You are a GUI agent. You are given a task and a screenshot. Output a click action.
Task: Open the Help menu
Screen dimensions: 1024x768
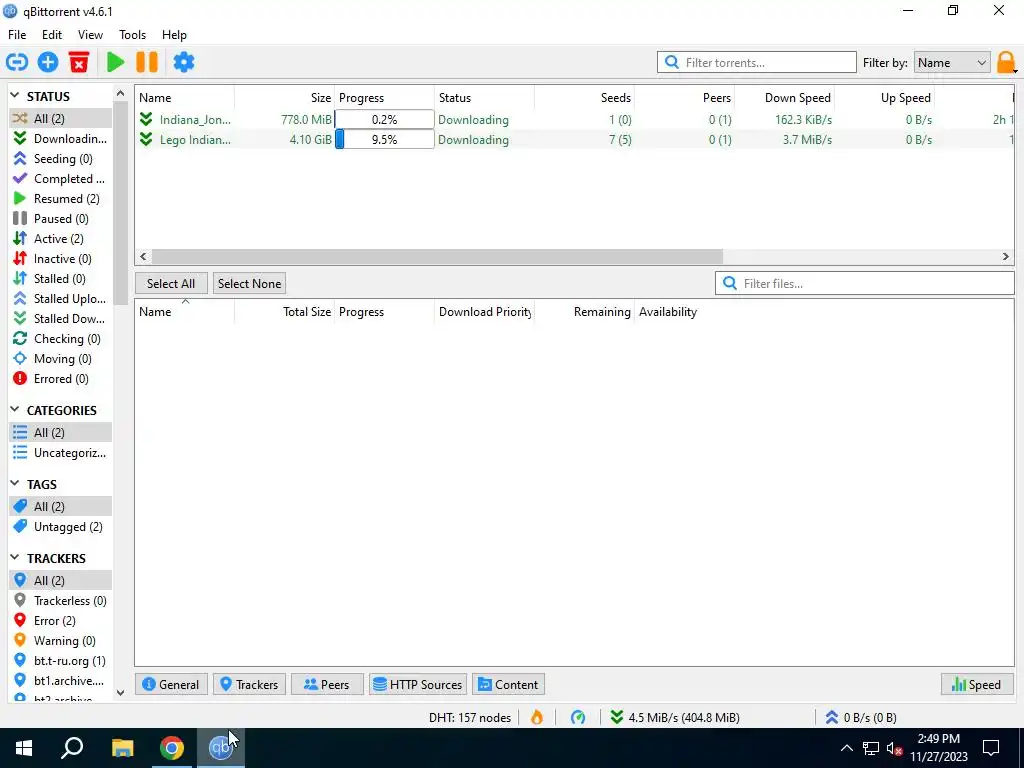click(x=174, y=35)
